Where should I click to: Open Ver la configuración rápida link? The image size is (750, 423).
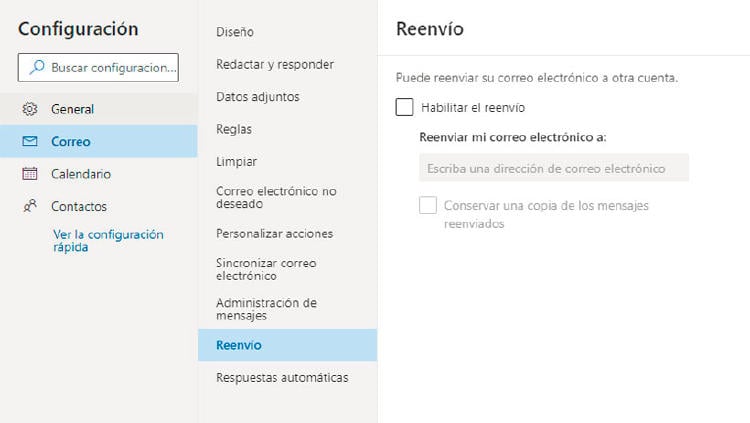pyautogui.click(x=108, y=240)
